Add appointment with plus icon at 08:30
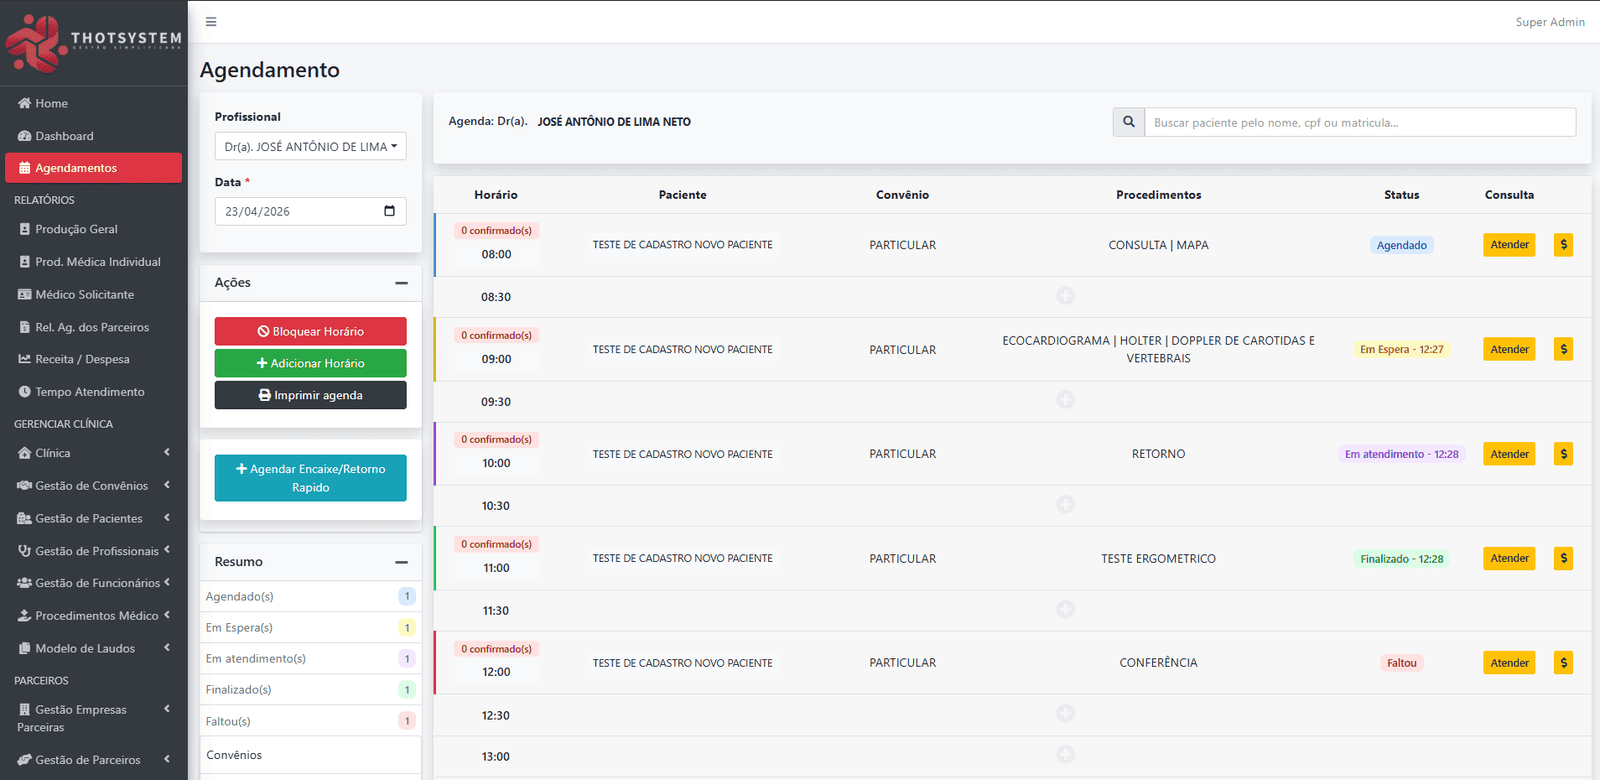This screenshot has height=780, width=1600. 1066,296
